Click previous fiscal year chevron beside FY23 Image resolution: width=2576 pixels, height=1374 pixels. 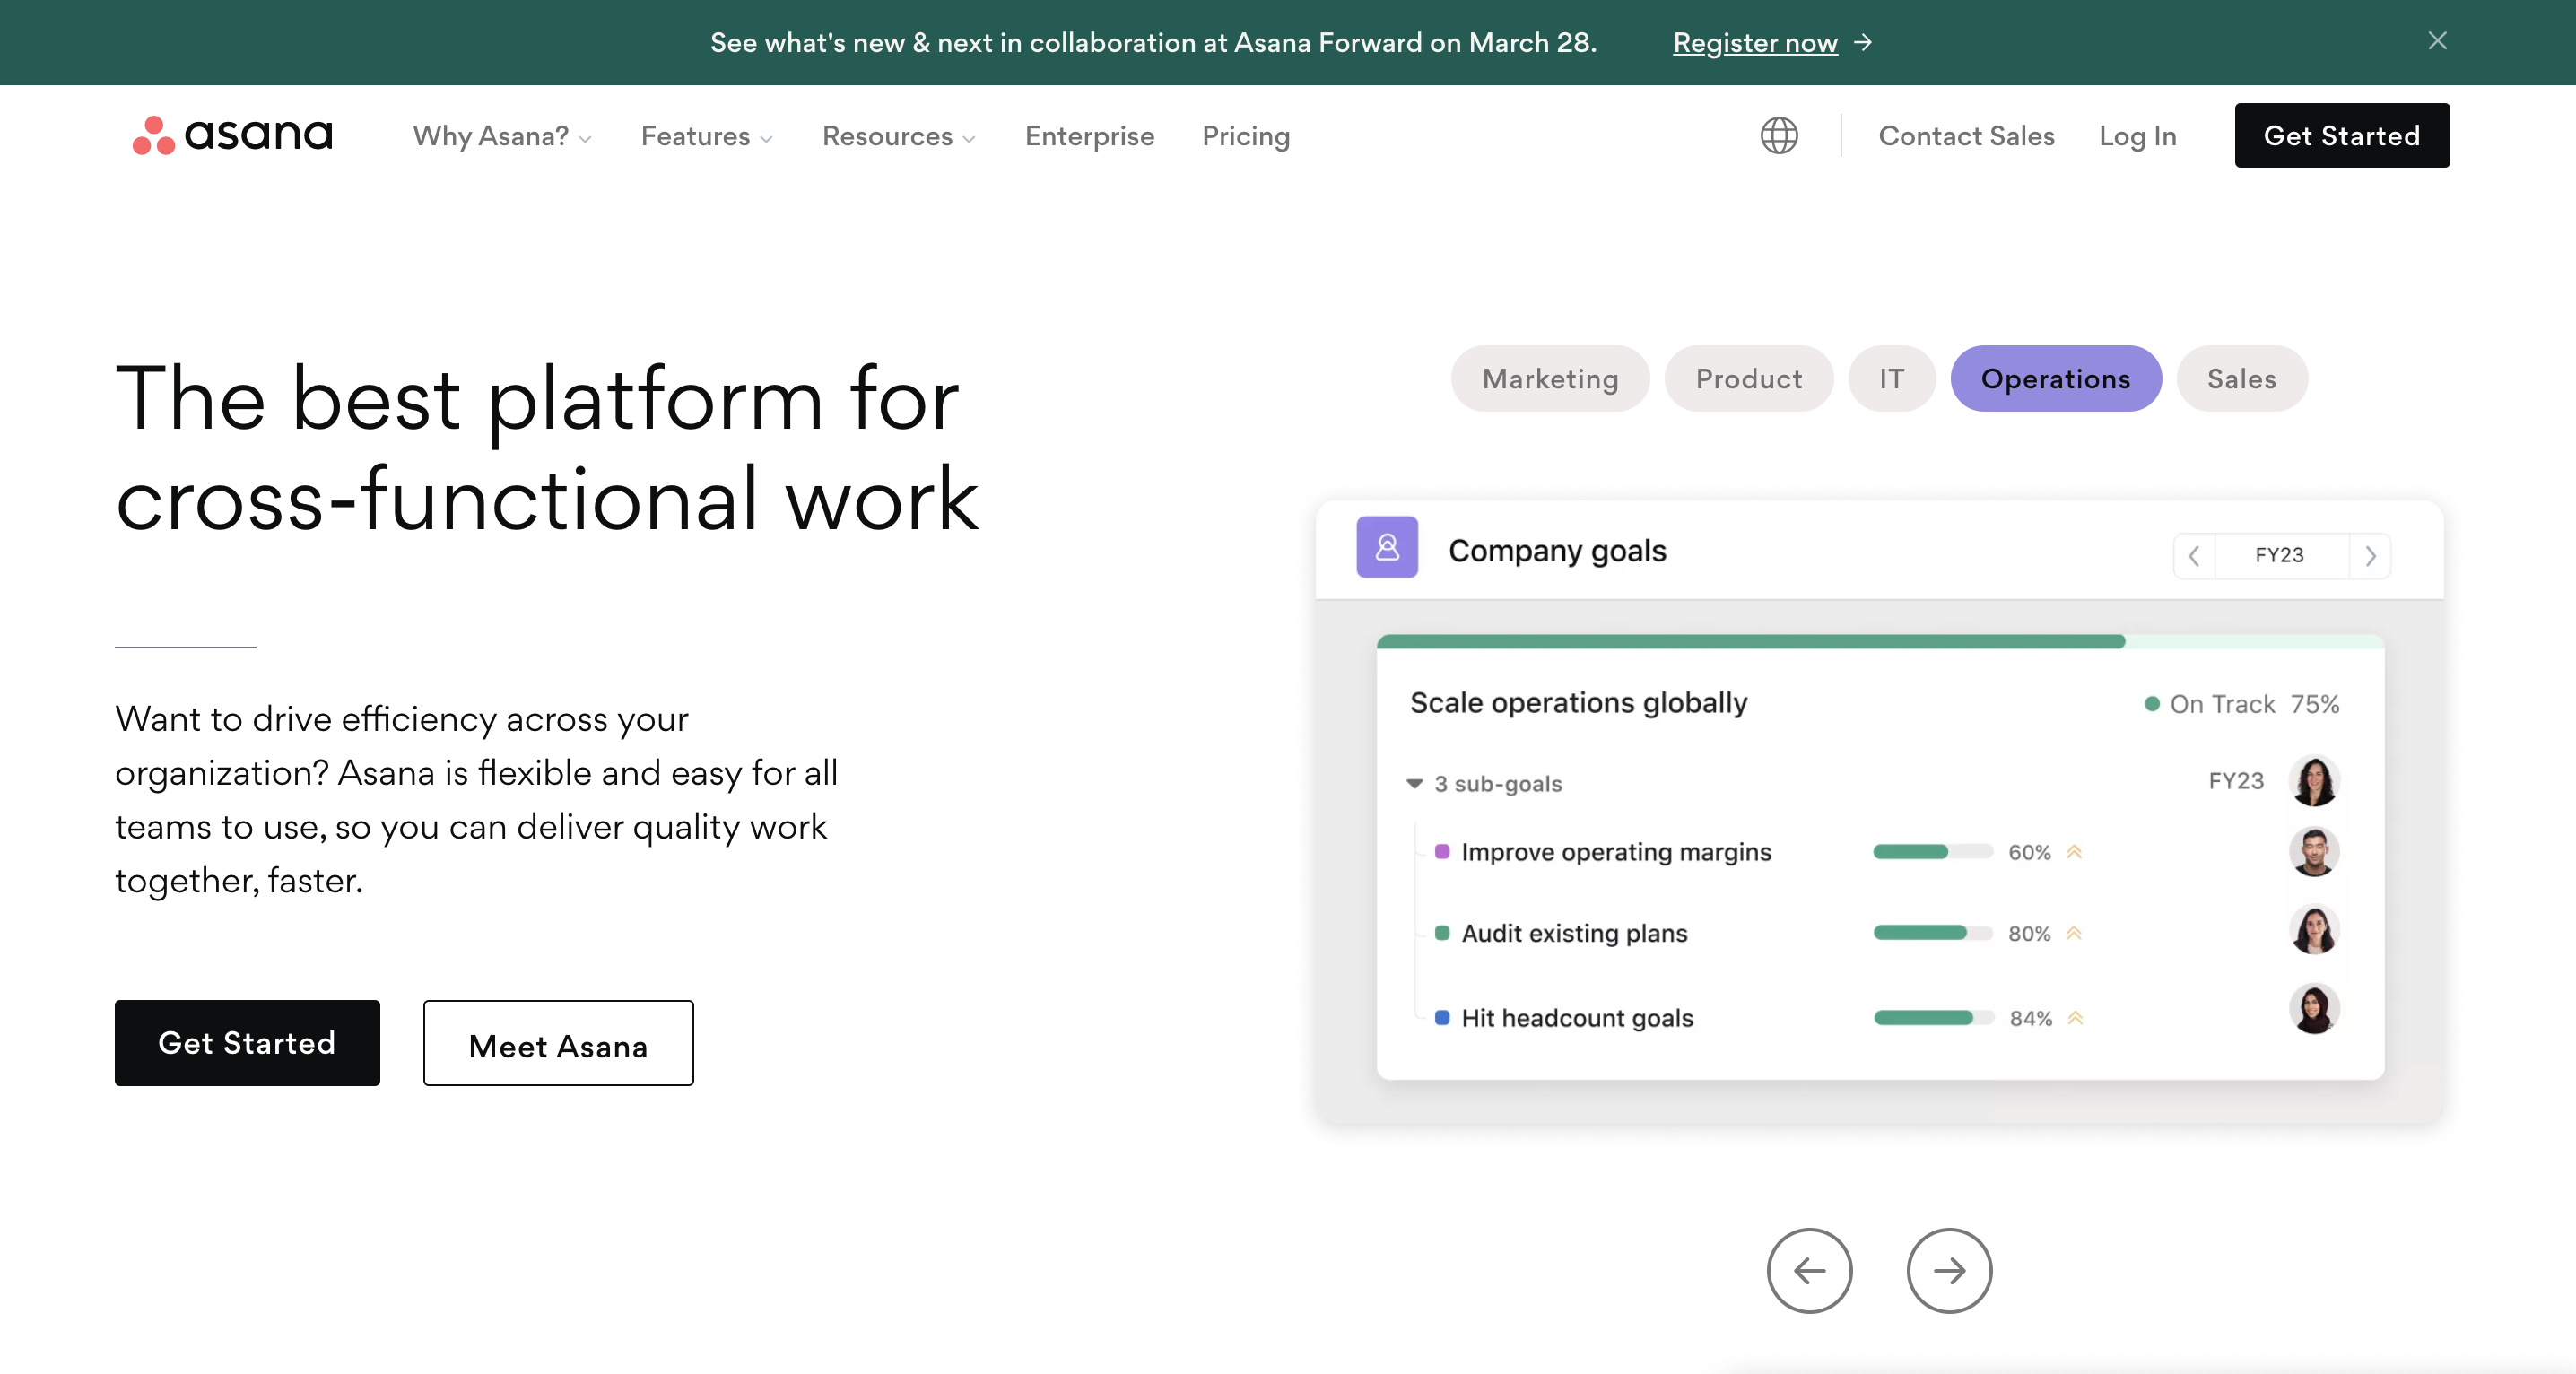tap(2194, 555)
